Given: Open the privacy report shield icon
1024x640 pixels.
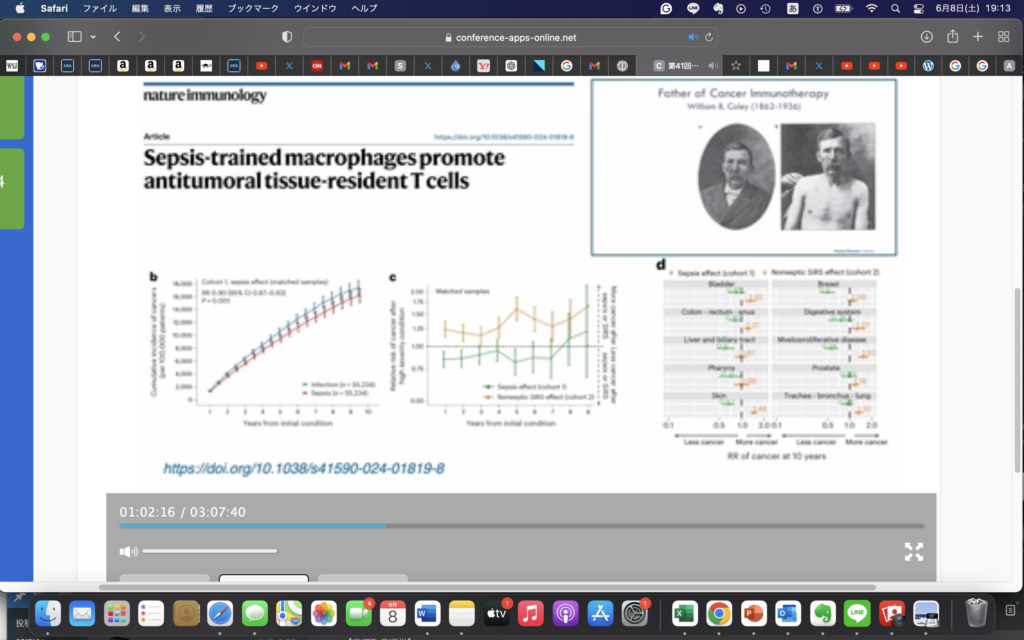Looking at the screenshot, I should (287, 37).
